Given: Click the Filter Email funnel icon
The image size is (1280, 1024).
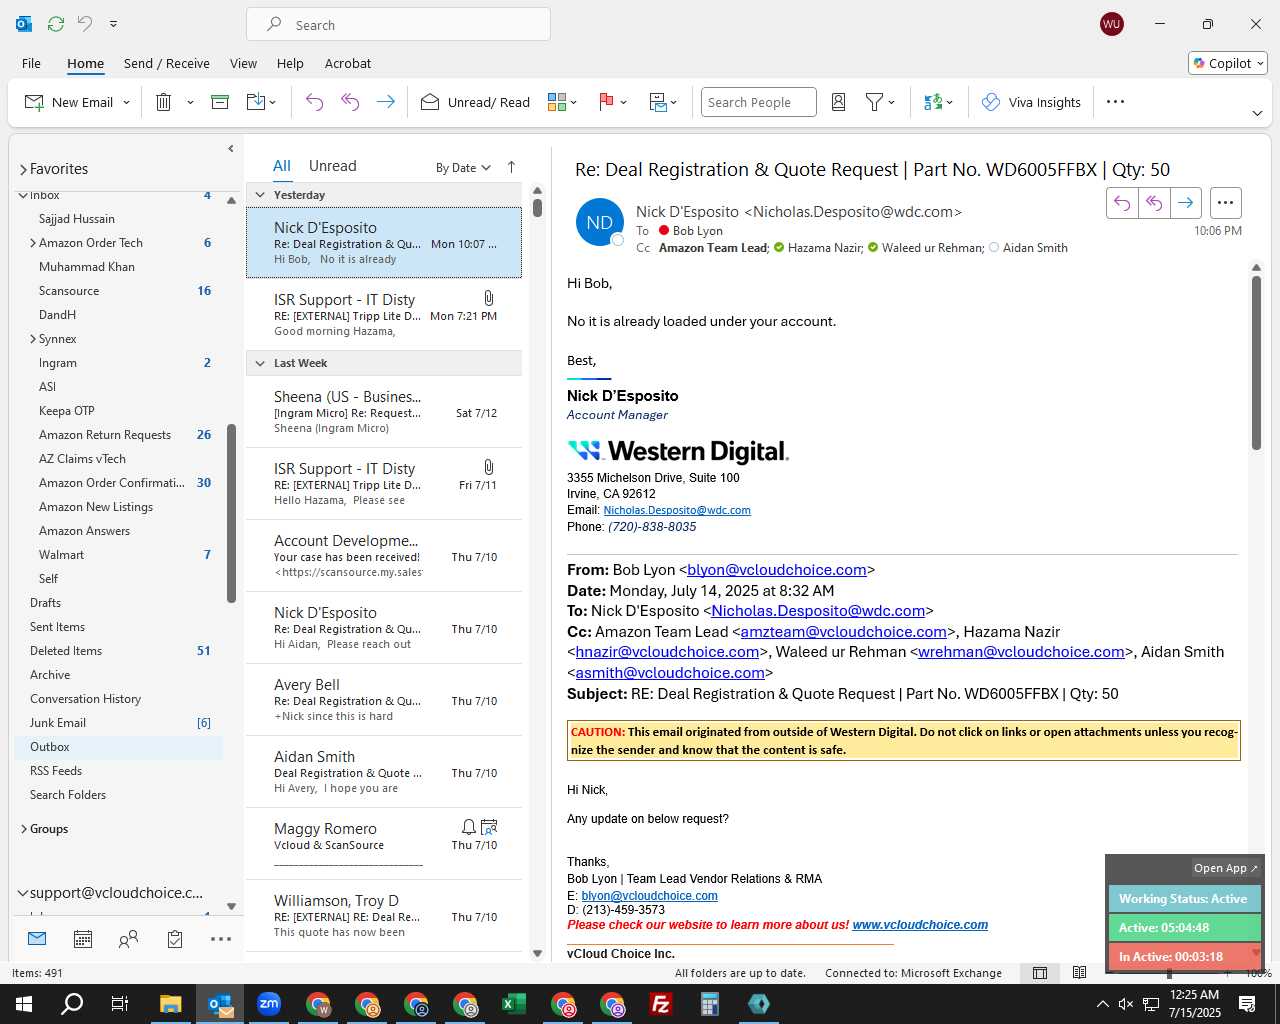Looking at the screenshot, I should coord(874,102).
